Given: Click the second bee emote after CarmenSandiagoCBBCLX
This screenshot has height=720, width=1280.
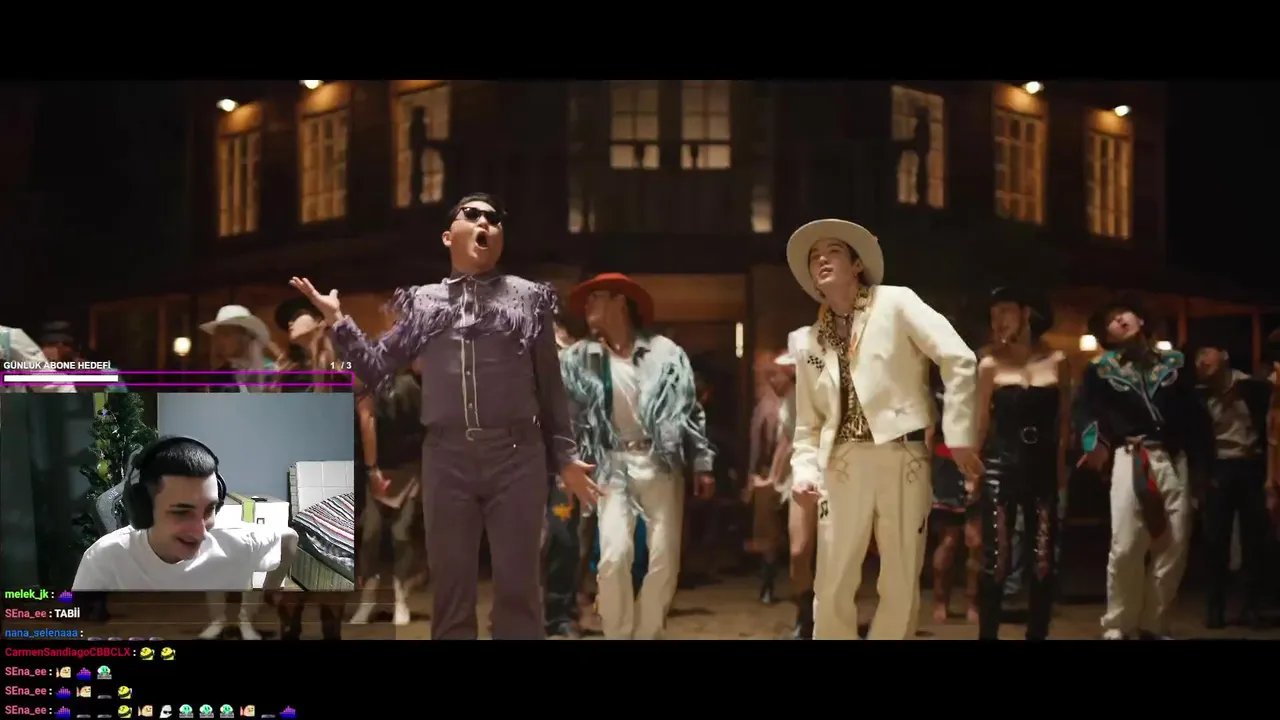Looking at the screenshot, I should [x=168, y=653].
